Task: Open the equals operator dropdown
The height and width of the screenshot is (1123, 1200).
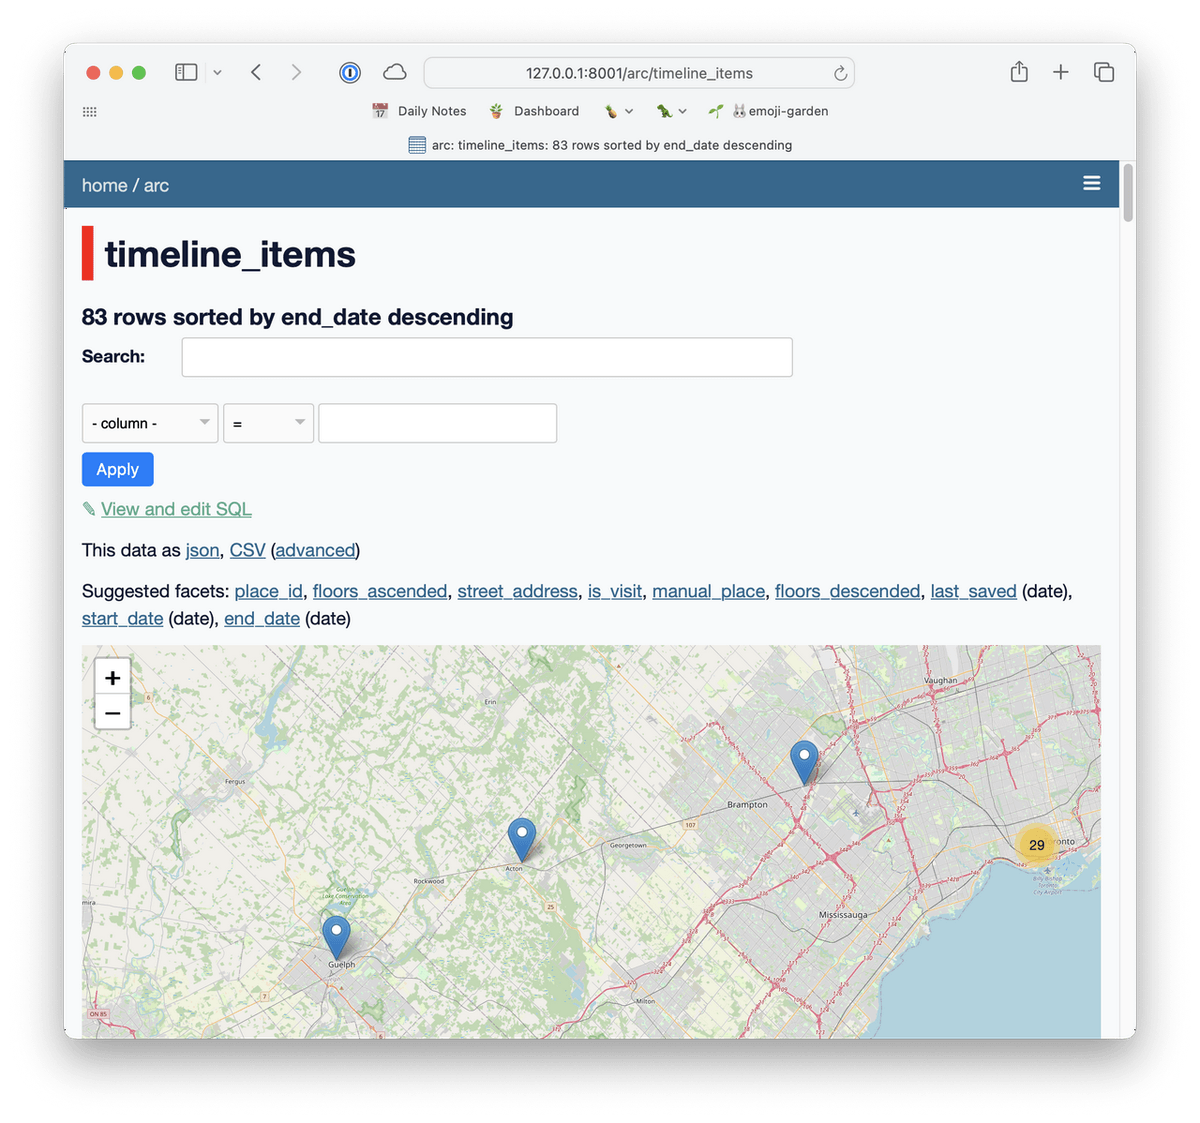Action: (x=268, y=423)
